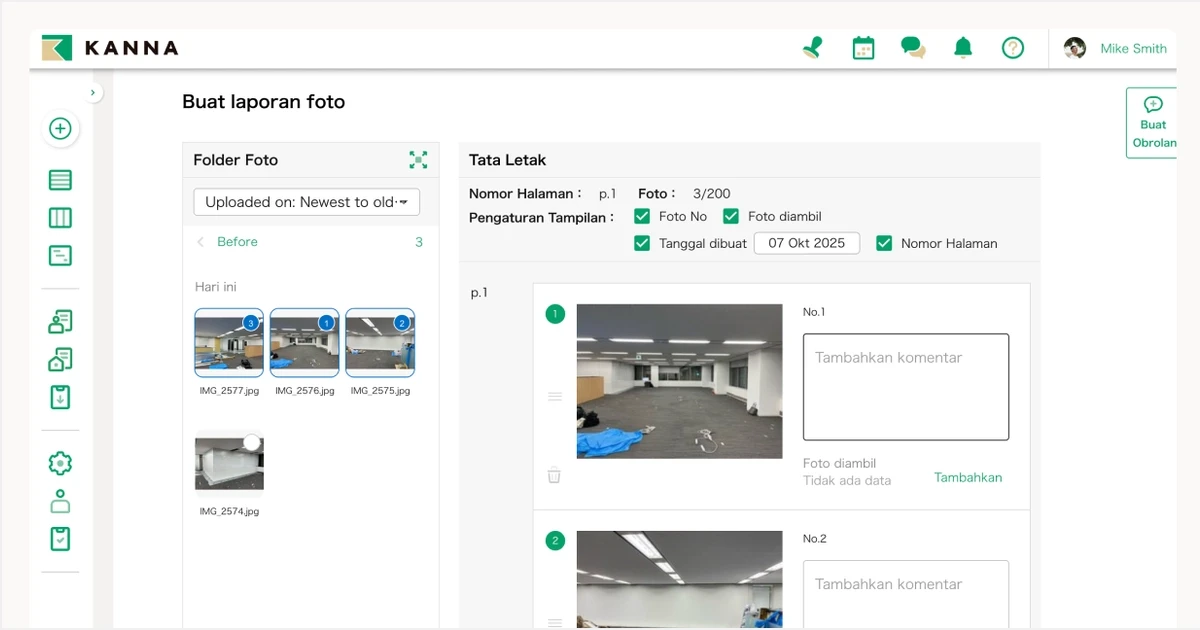This screenshot has width=1200, height=630.
Task: Deselect the badge 1 on IMG_2576.jpg
Action: 326,322
